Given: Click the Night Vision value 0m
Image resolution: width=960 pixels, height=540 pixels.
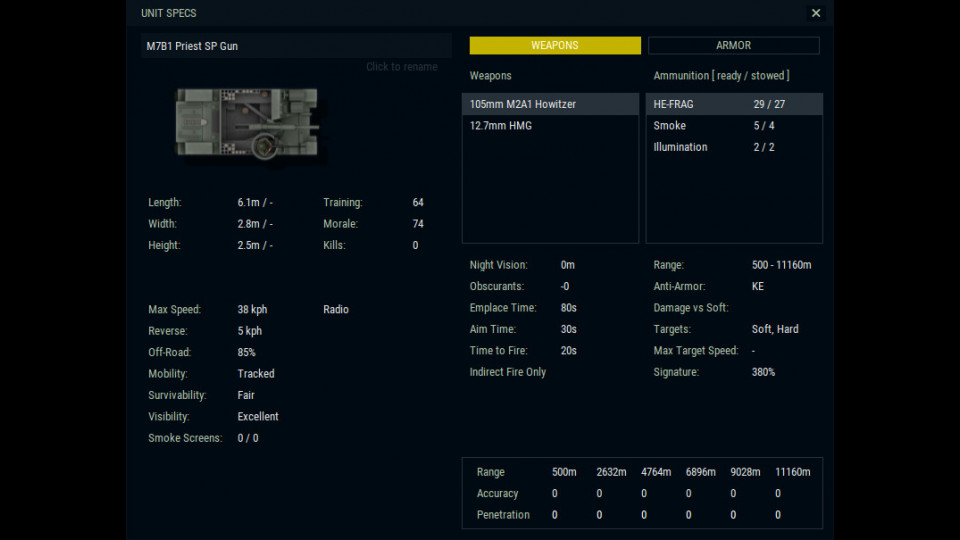Looking at the screenshot, I should click(x=568, y=265).
